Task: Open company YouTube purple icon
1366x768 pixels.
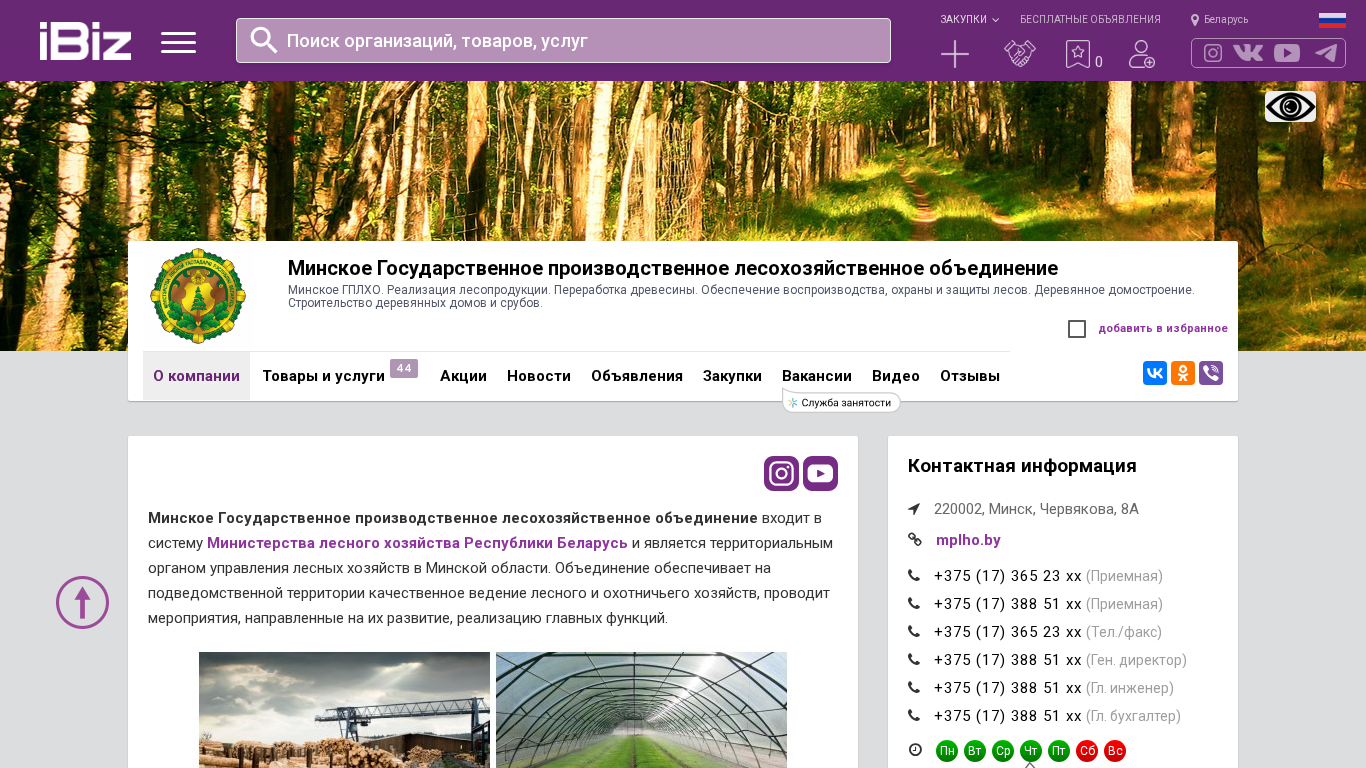Action: [x=820, y=473]
